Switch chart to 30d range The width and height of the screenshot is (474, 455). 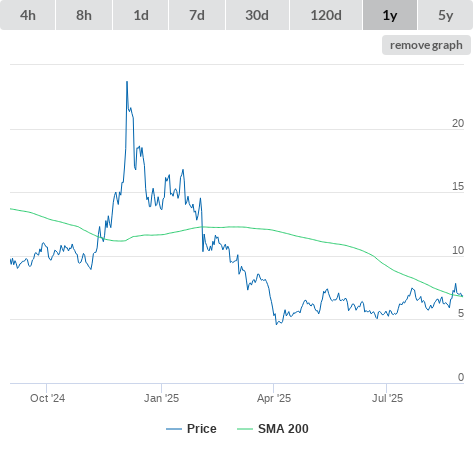(x=257, y=15)
